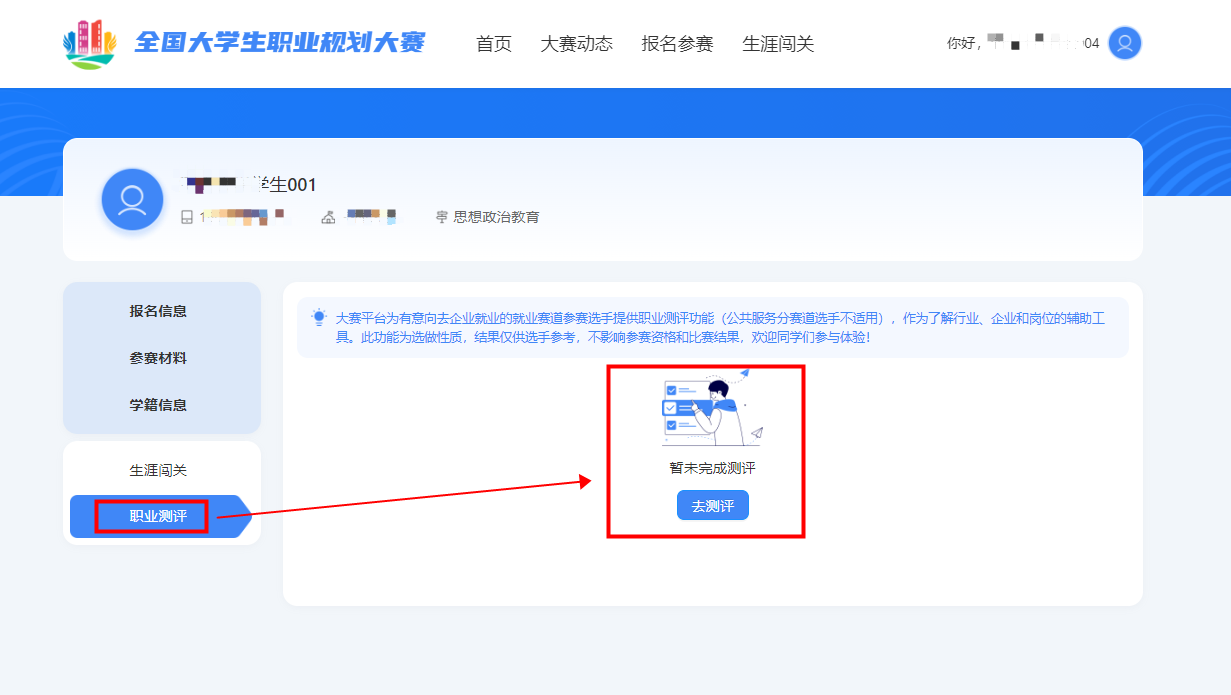Click the 全国大学生职业规划大赛 site title
The height and width of the screenshot is (695, 1231).
[x=280, y=43]
